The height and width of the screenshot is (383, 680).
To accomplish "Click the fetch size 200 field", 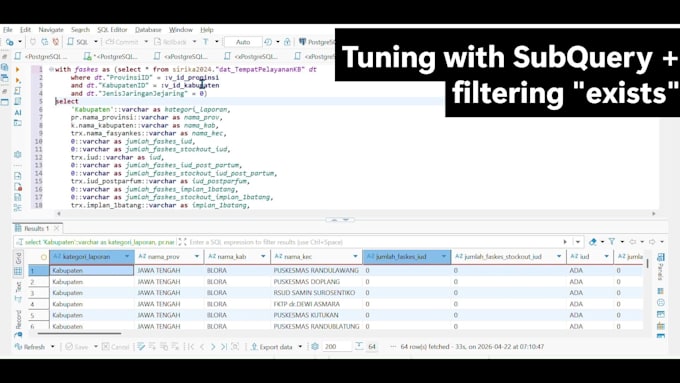I will (x=336, y=347).
